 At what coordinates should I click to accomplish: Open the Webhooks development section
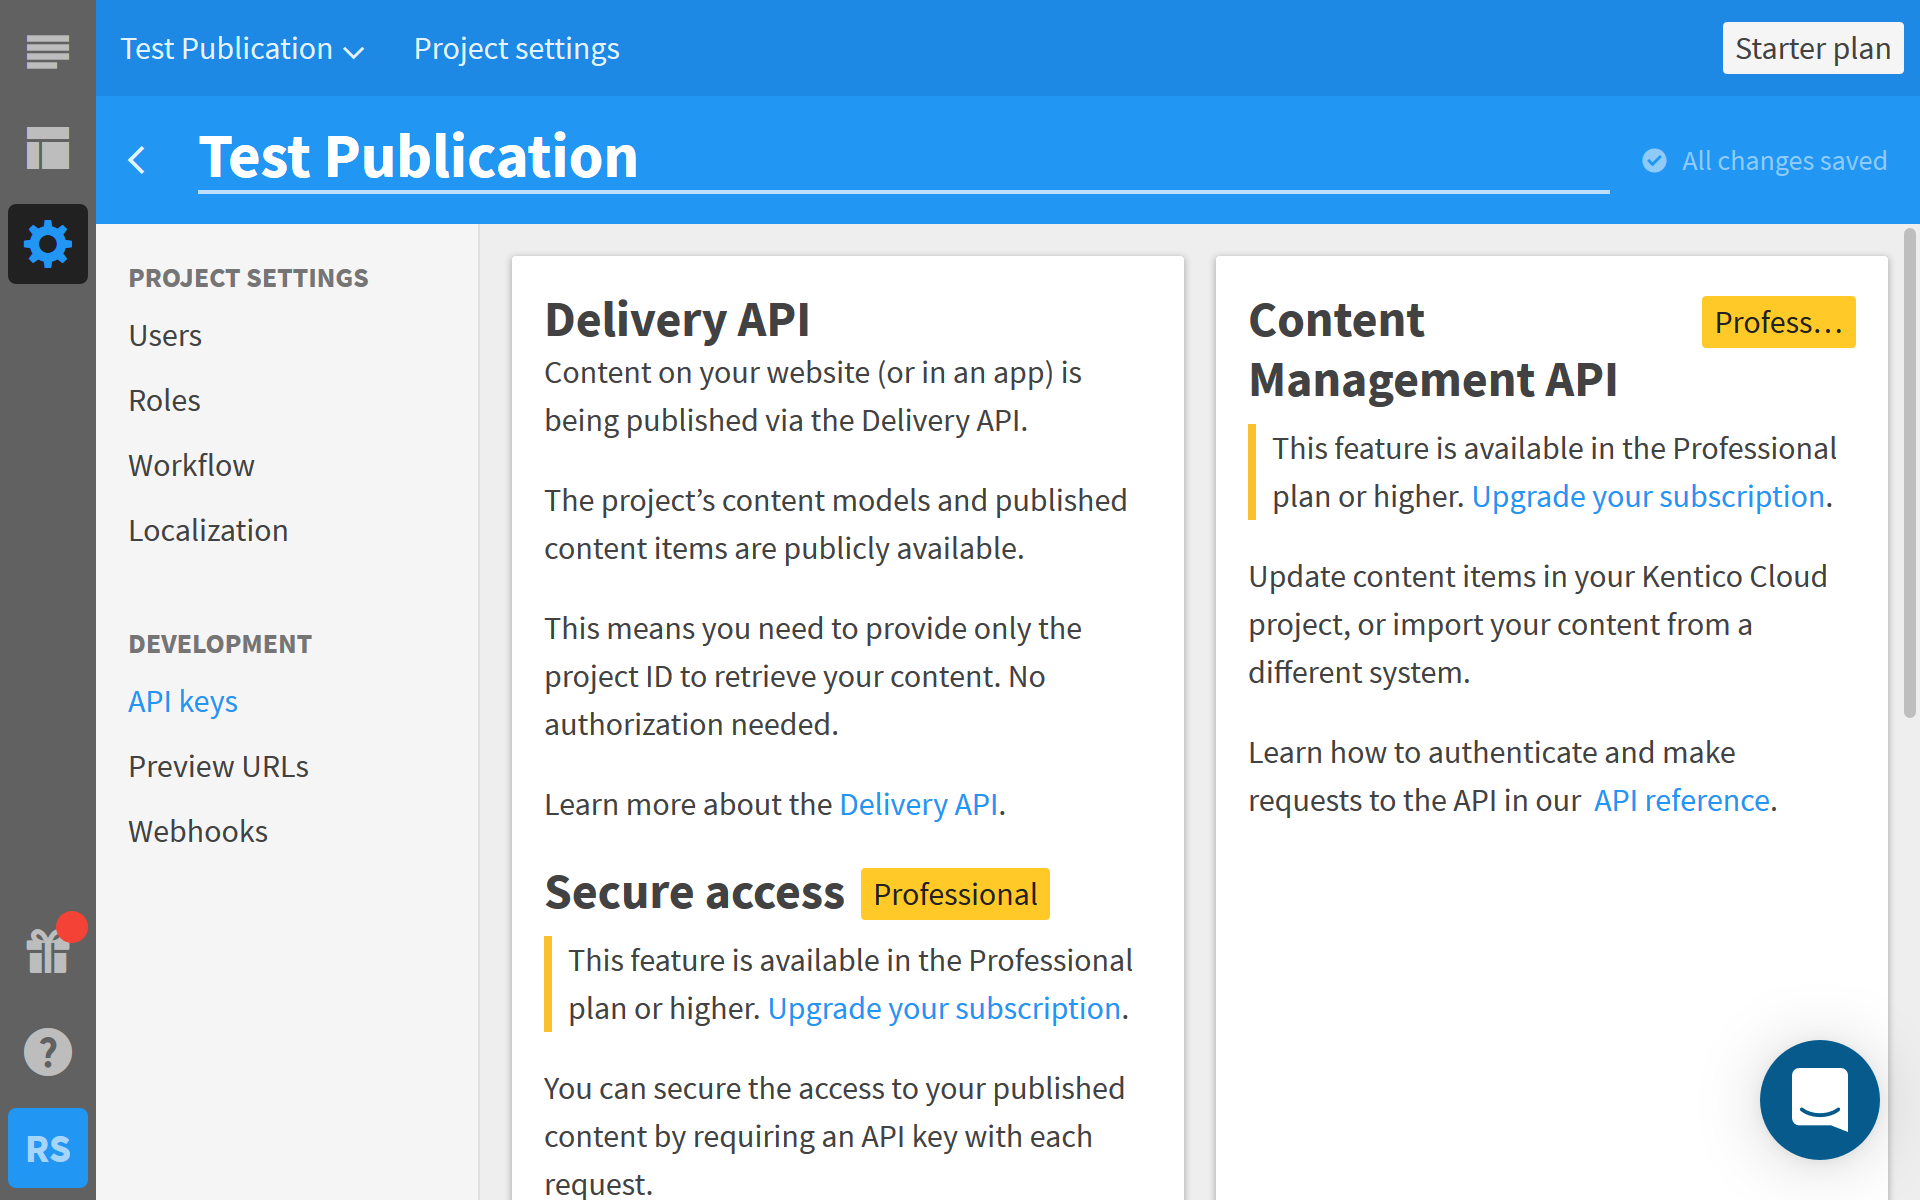point(198,832)
